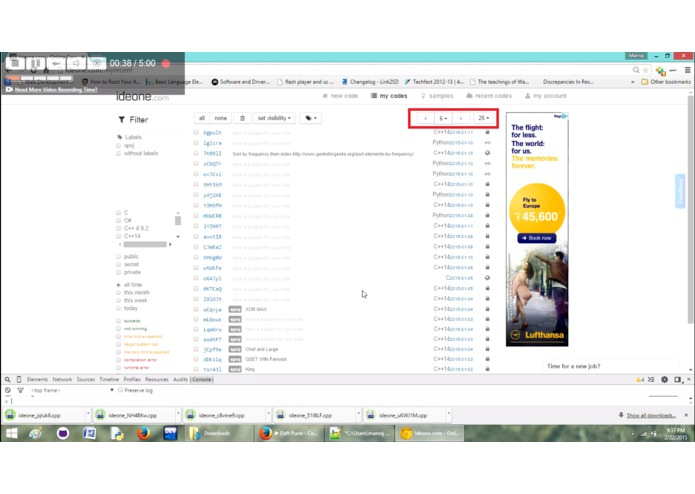Select the today radio button
Viewport: 695px width, 494px height.
coord(118,308)
